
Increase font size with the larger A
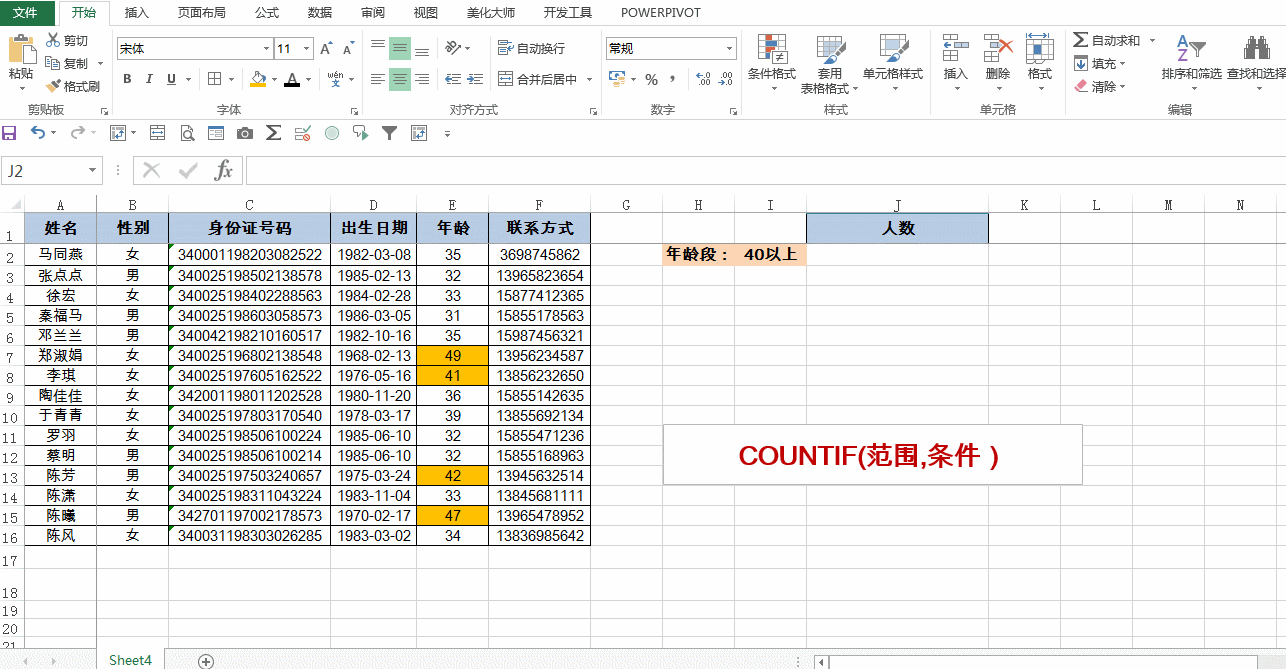(x=326, y=48)
